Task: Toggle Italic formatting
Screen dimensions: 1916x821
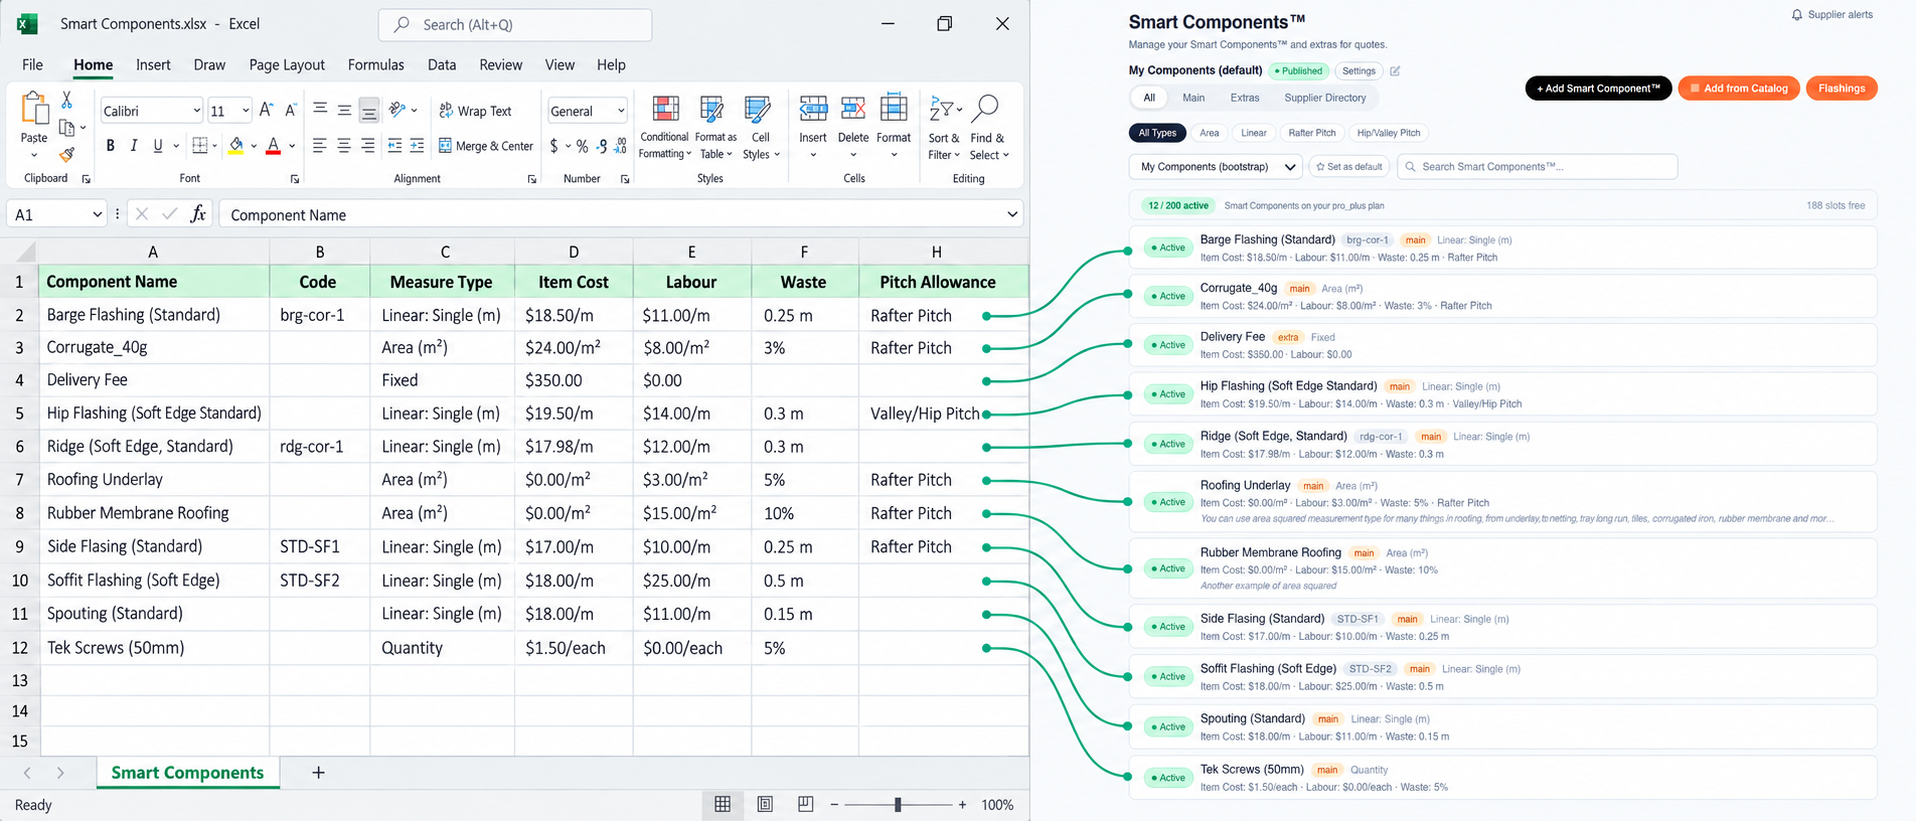Action: pos(134,146)
